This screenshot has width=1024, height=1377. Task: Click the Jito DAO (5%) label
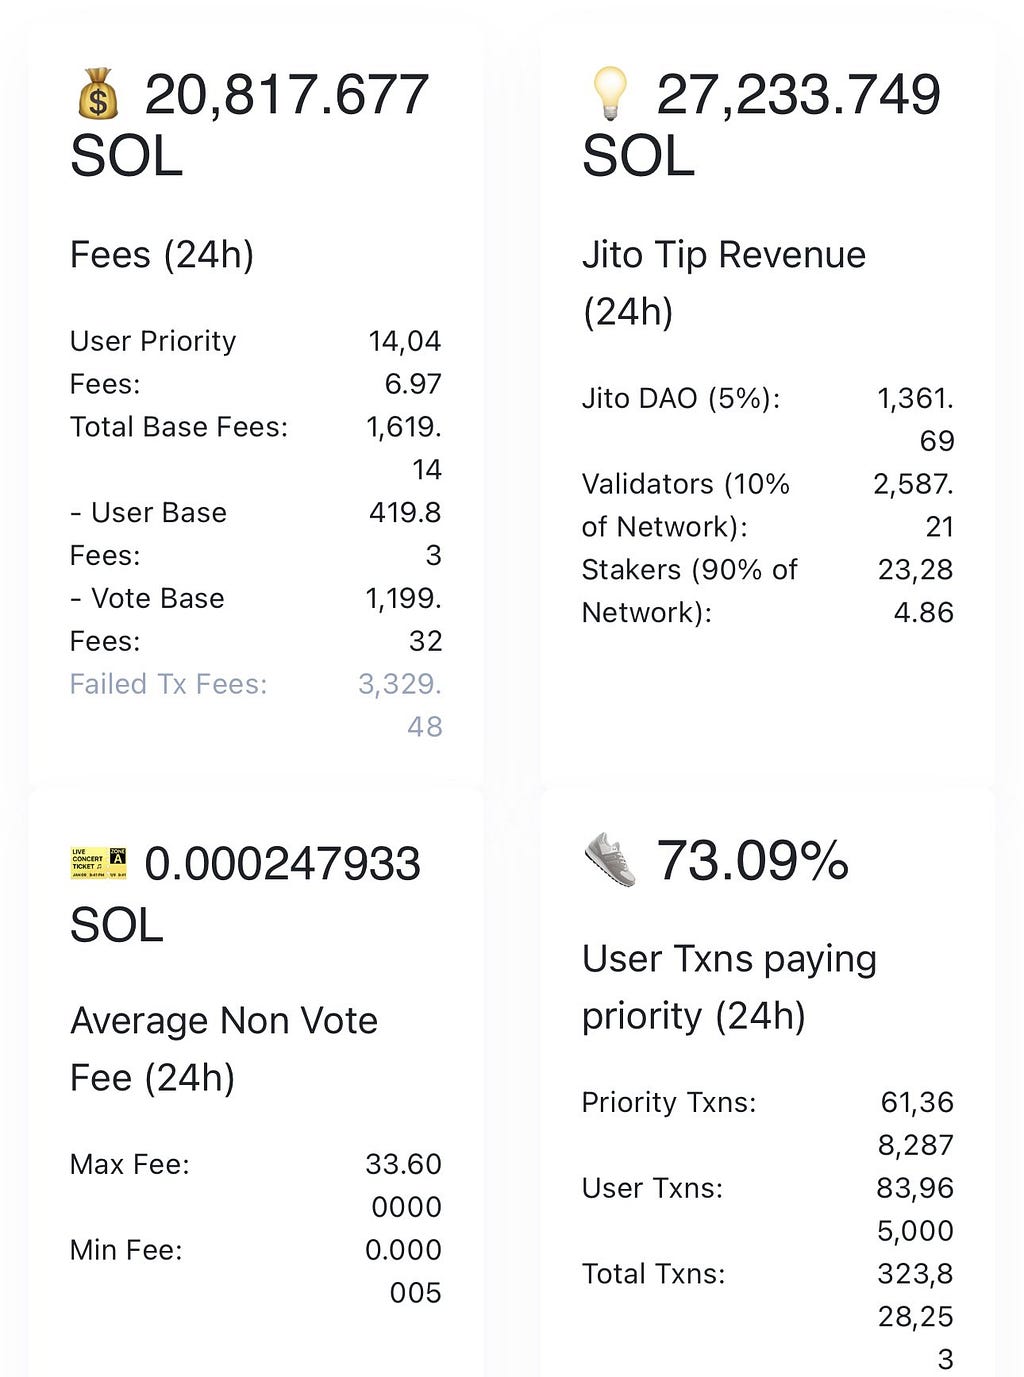tap(681, 399)
